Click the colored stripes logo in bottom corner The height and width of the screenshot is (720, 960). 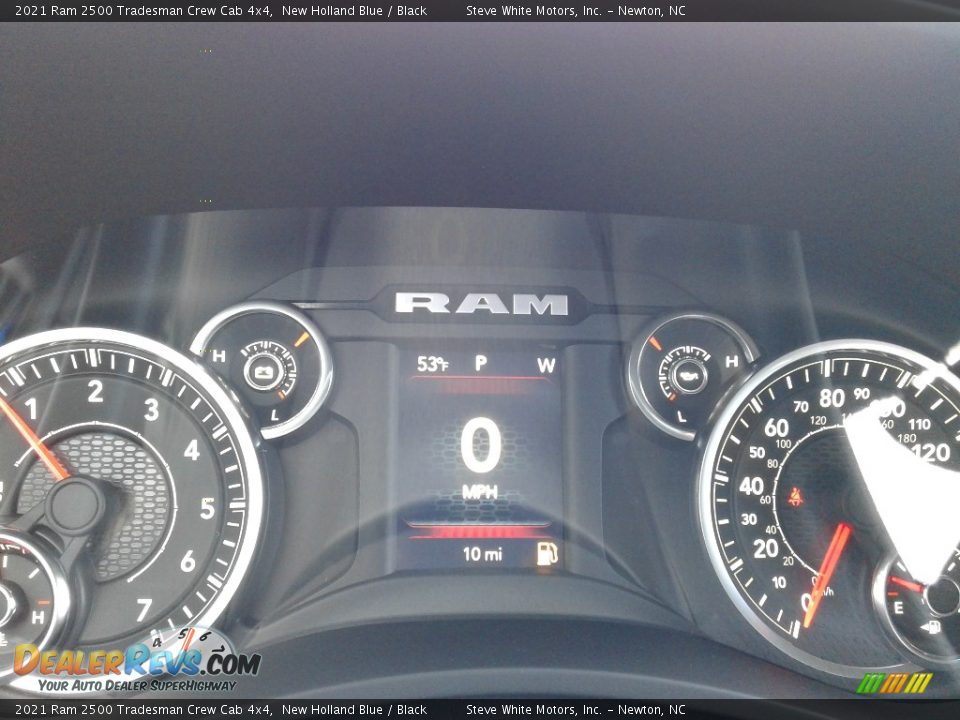tap(894, 682)
